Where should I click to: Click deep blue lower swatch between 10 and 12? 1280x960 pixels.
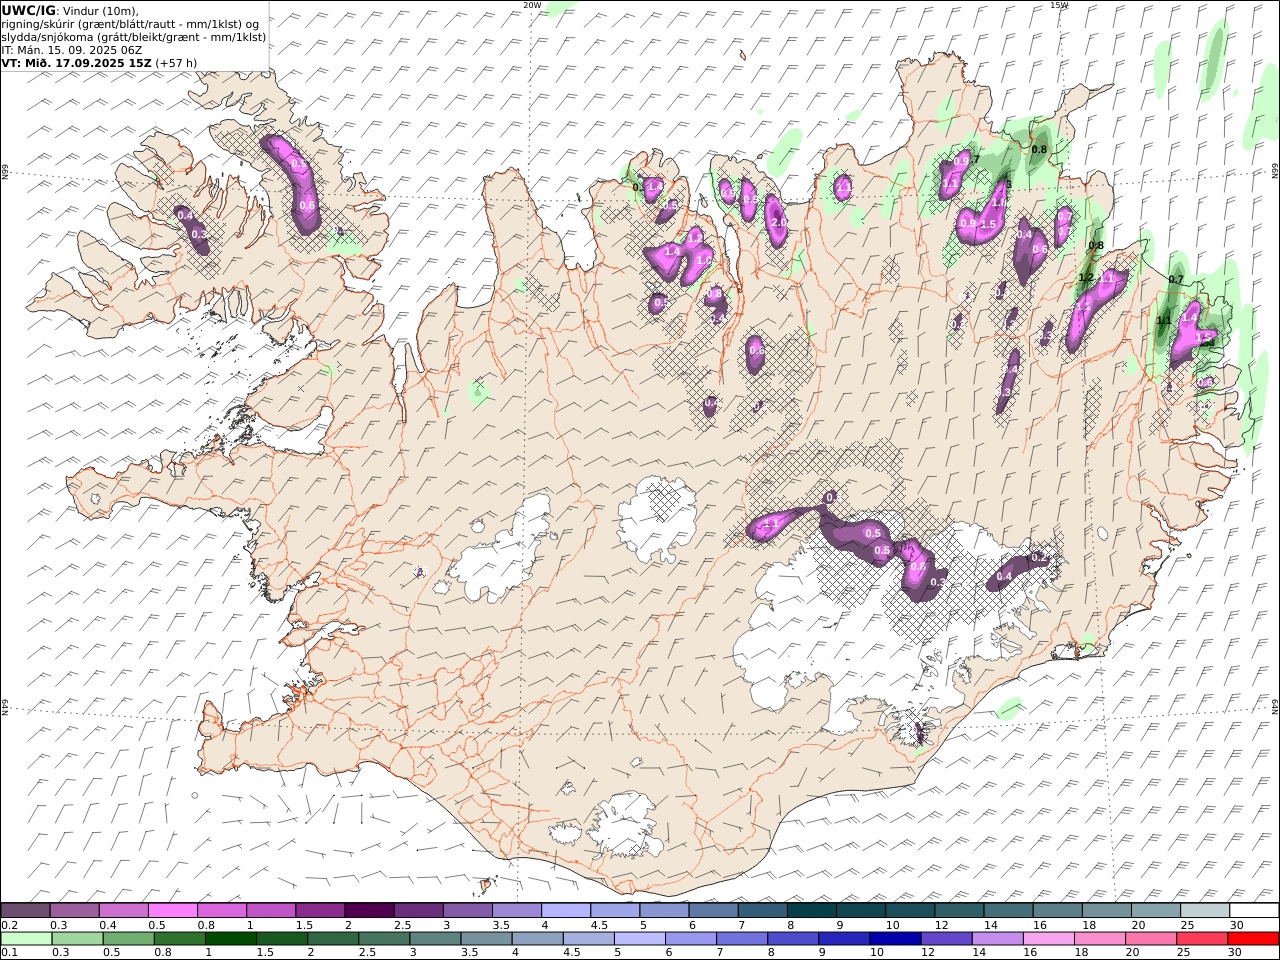click(x=896, y=939)
